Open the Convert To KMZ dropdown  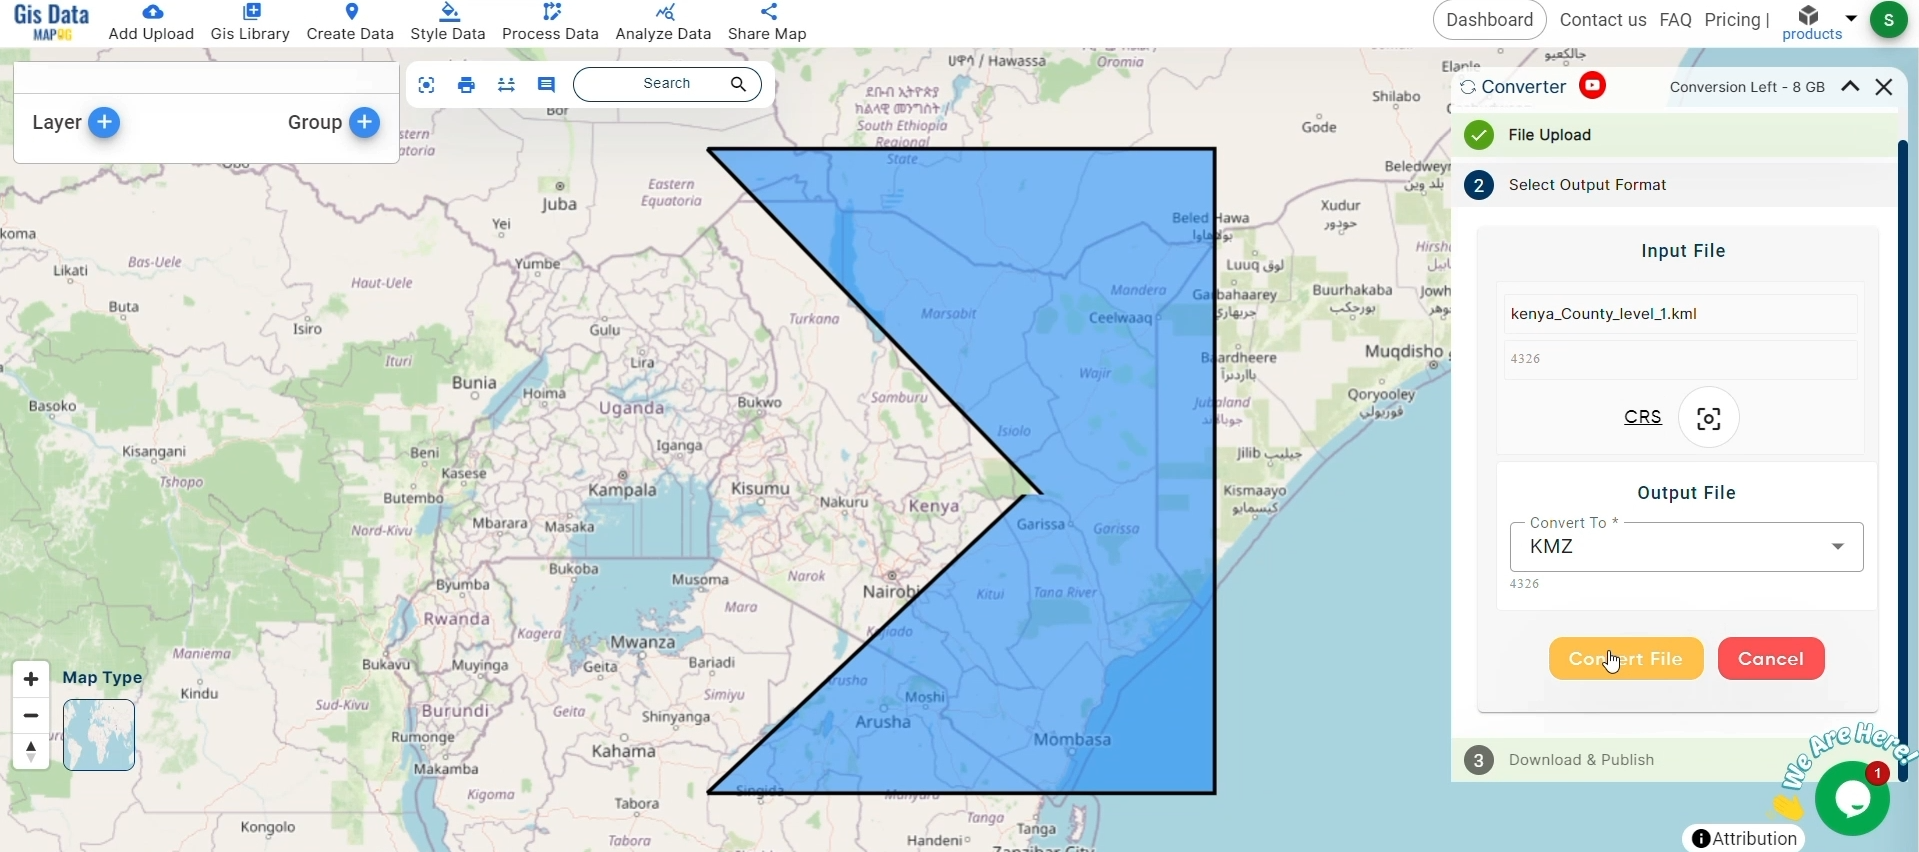point(1686,547)
